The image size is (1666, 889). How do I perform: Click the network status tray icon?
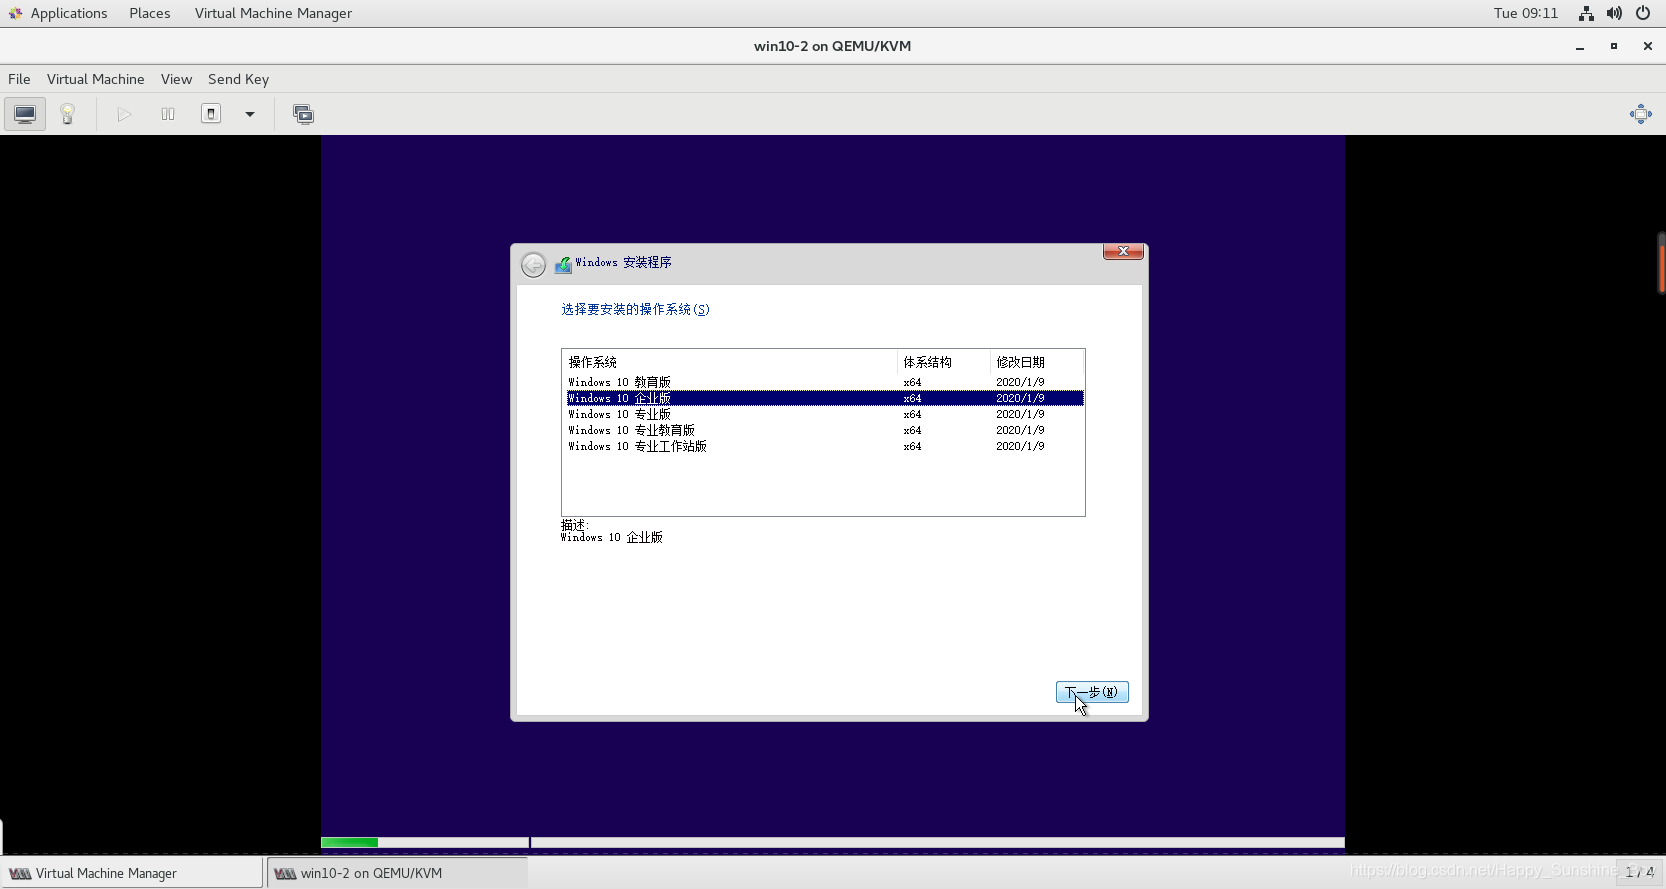coord(1586,13)
